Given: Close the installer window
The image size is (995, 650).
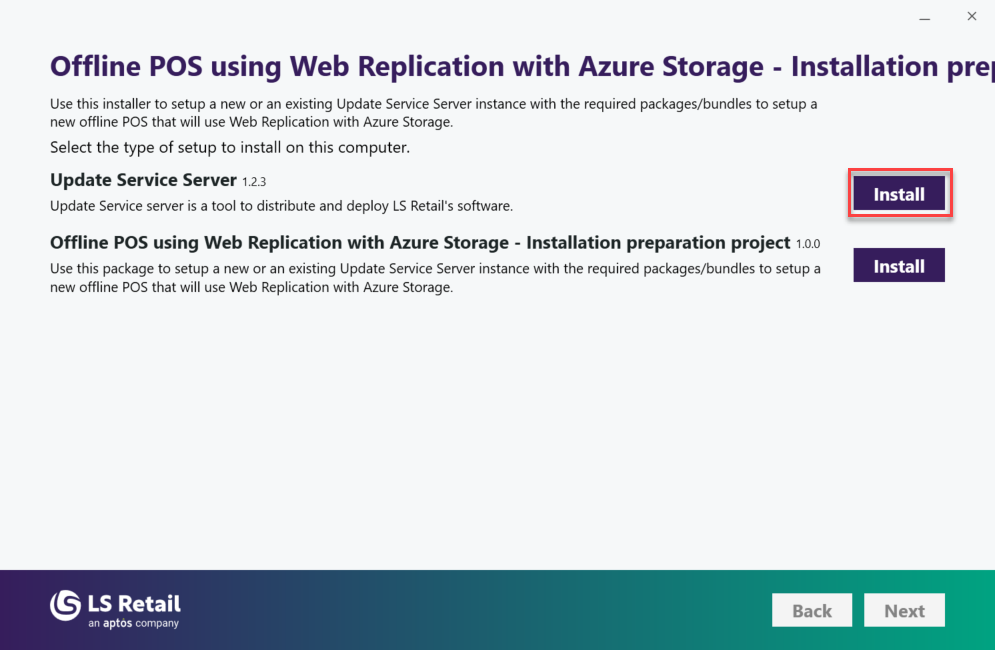Looking at the screenshot, I should [x=971, y=17].
